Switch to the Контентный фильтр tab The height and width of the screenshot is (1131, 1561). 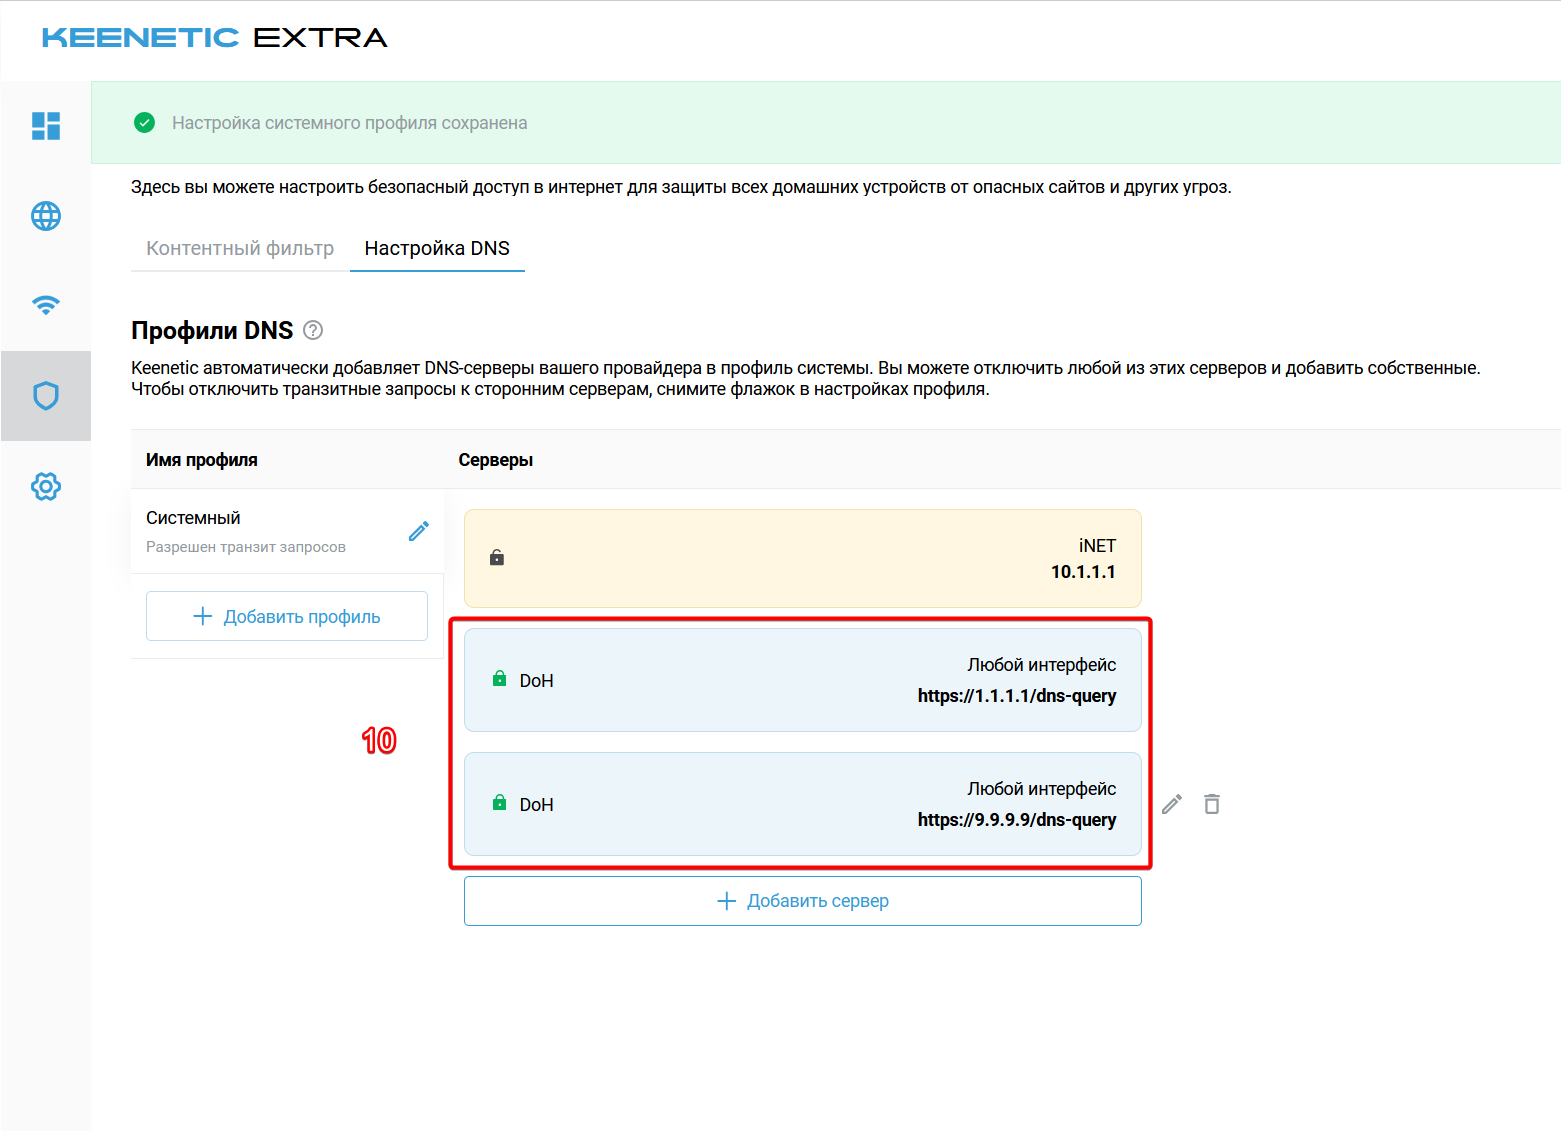pos(240,248)
